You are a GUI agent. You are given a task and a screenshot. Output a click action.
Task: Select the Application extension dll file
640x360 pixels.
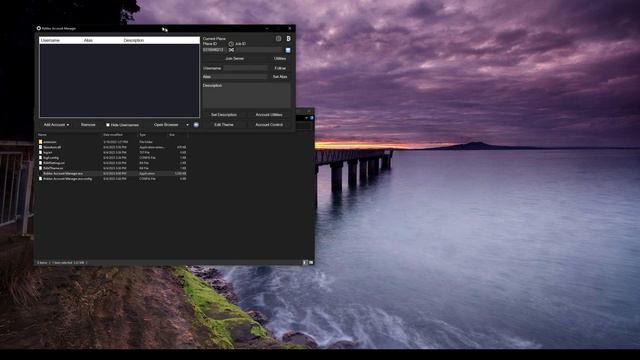pos(112,147)
